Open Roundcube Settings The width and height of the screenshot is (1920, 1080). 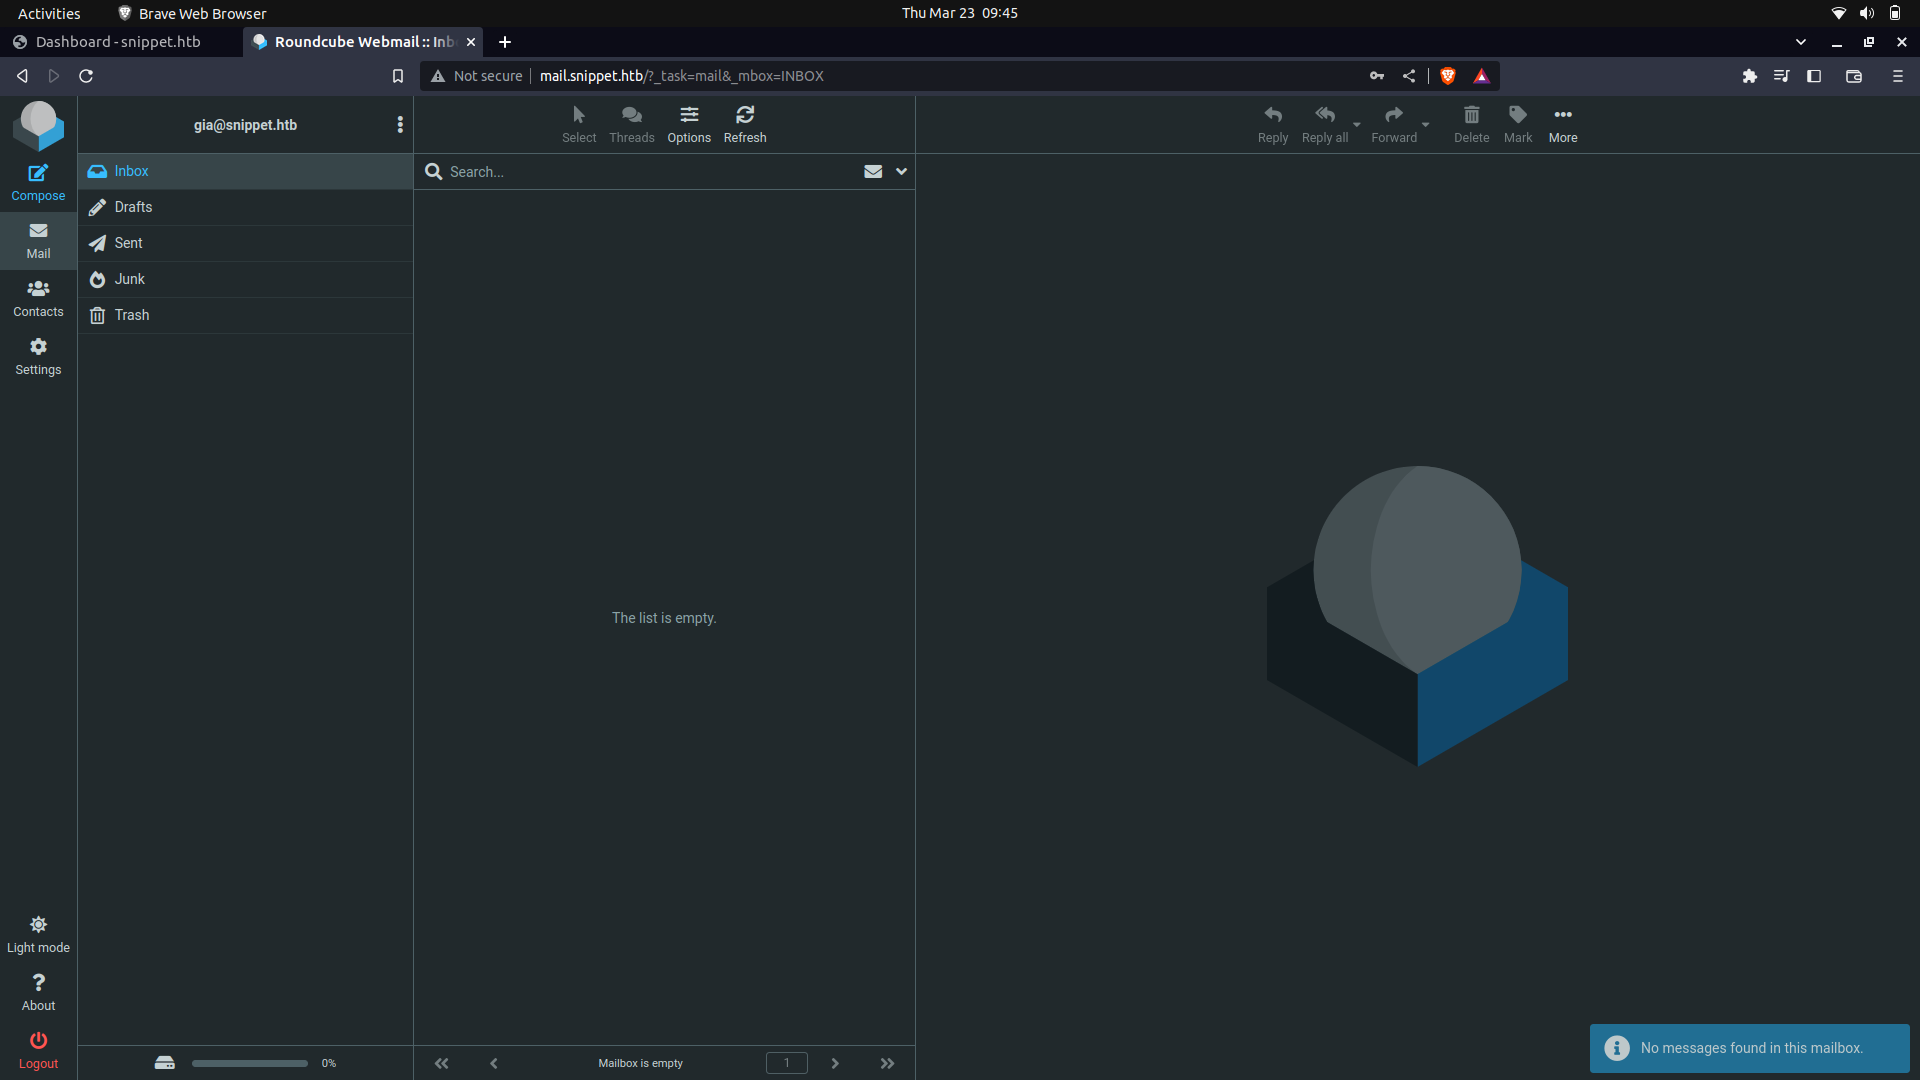tap(37, 355)
